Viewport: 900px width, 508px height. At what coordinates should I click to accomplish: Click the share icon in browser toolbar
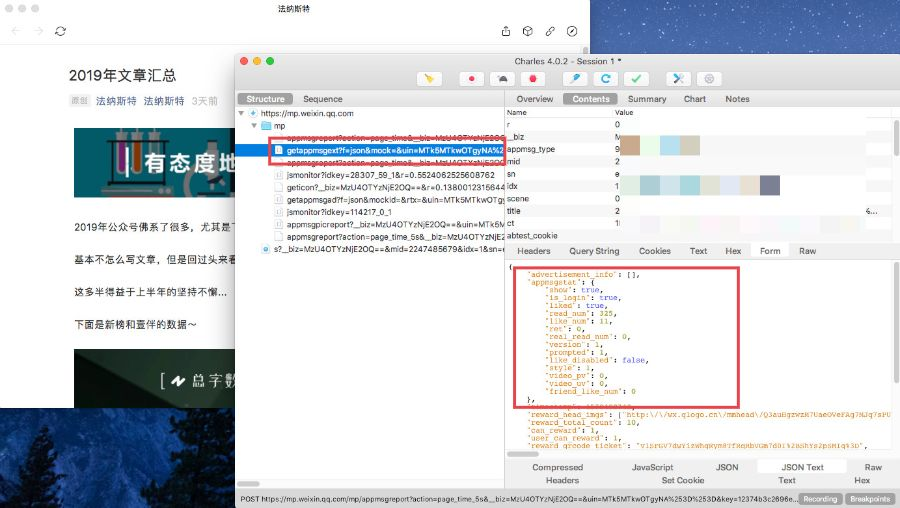[506, 31]
